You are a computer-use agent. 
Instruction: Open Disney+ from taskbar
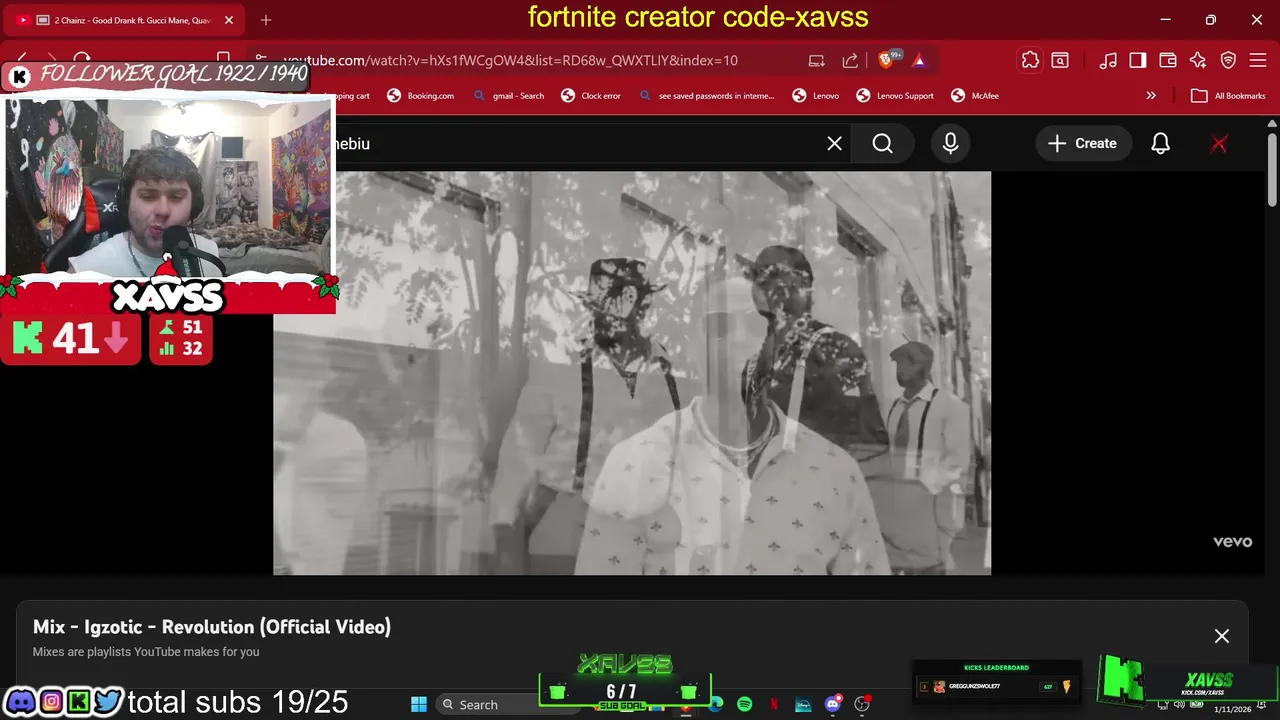[803, 704]
